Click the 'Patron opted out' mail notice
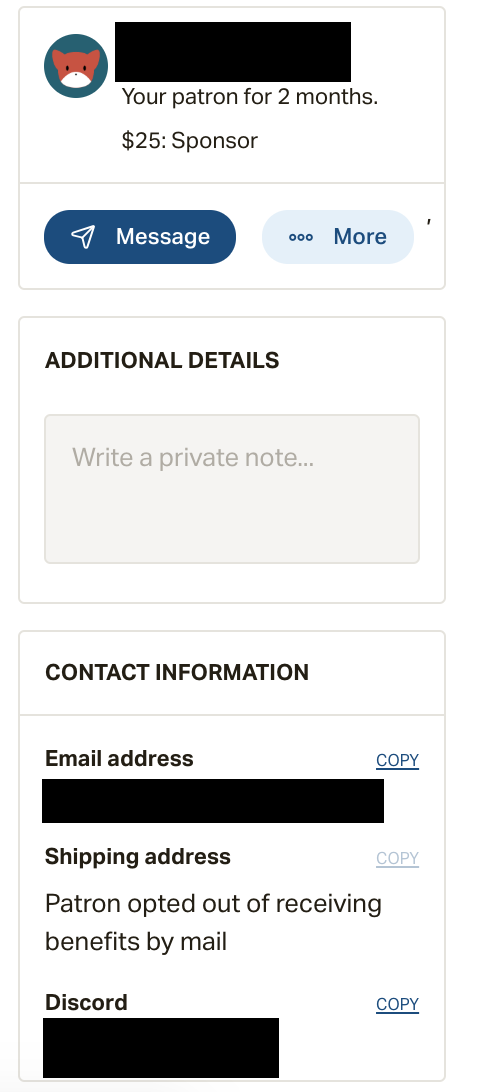The height and width of the screenshot is (1092, 488). click(x=214, y=923)
